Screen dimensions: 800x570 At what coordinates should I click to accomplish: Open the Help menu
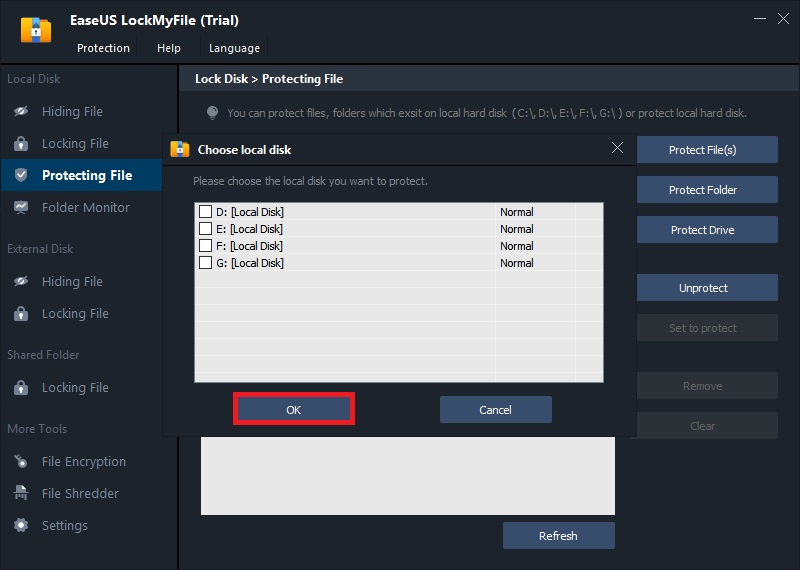click(169, 48)
